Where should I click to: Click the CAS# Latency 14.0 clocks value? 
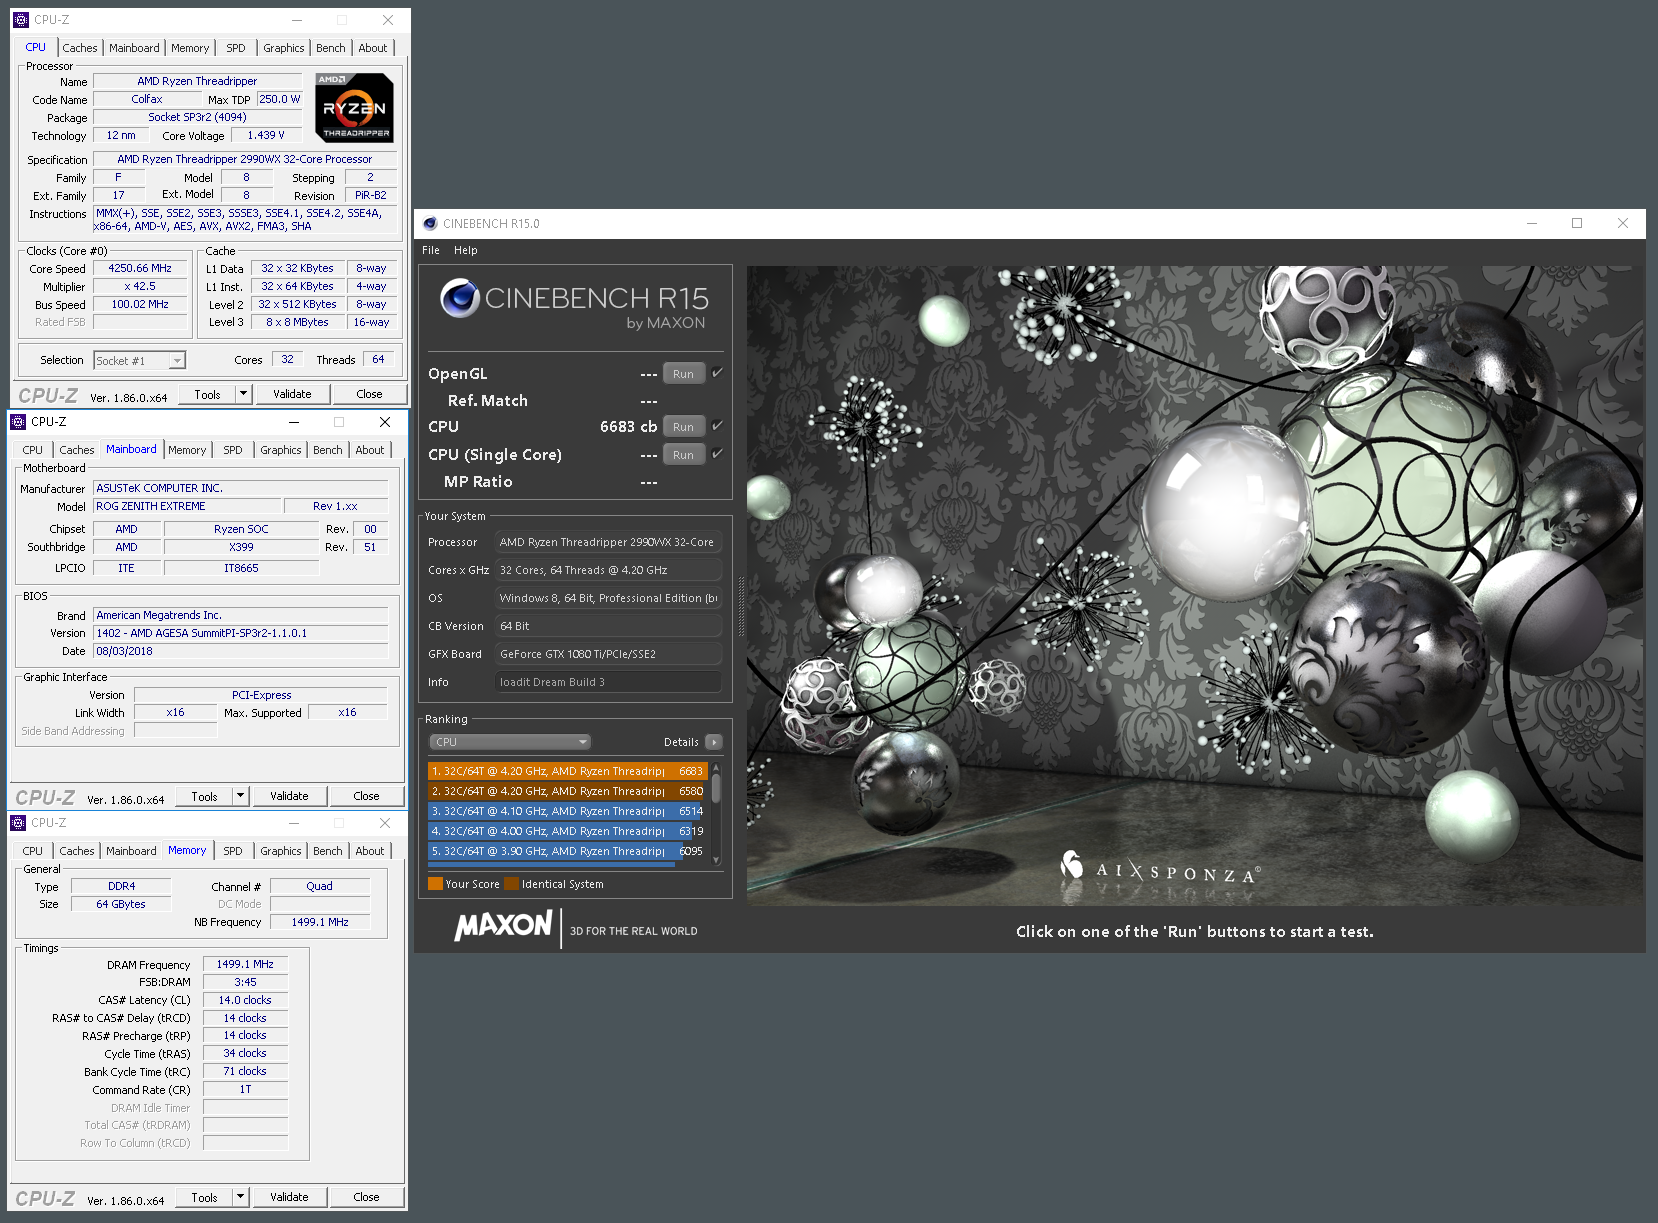(x=245, y=1000)
